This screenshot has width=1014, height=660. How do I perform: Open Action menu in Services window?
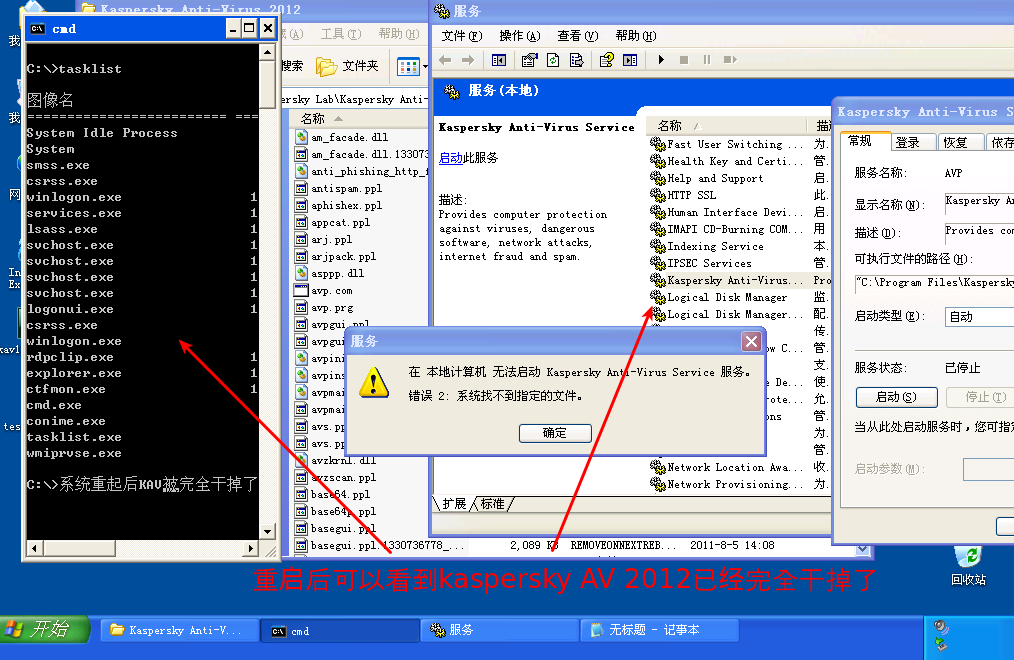click(x=519, y=36)
